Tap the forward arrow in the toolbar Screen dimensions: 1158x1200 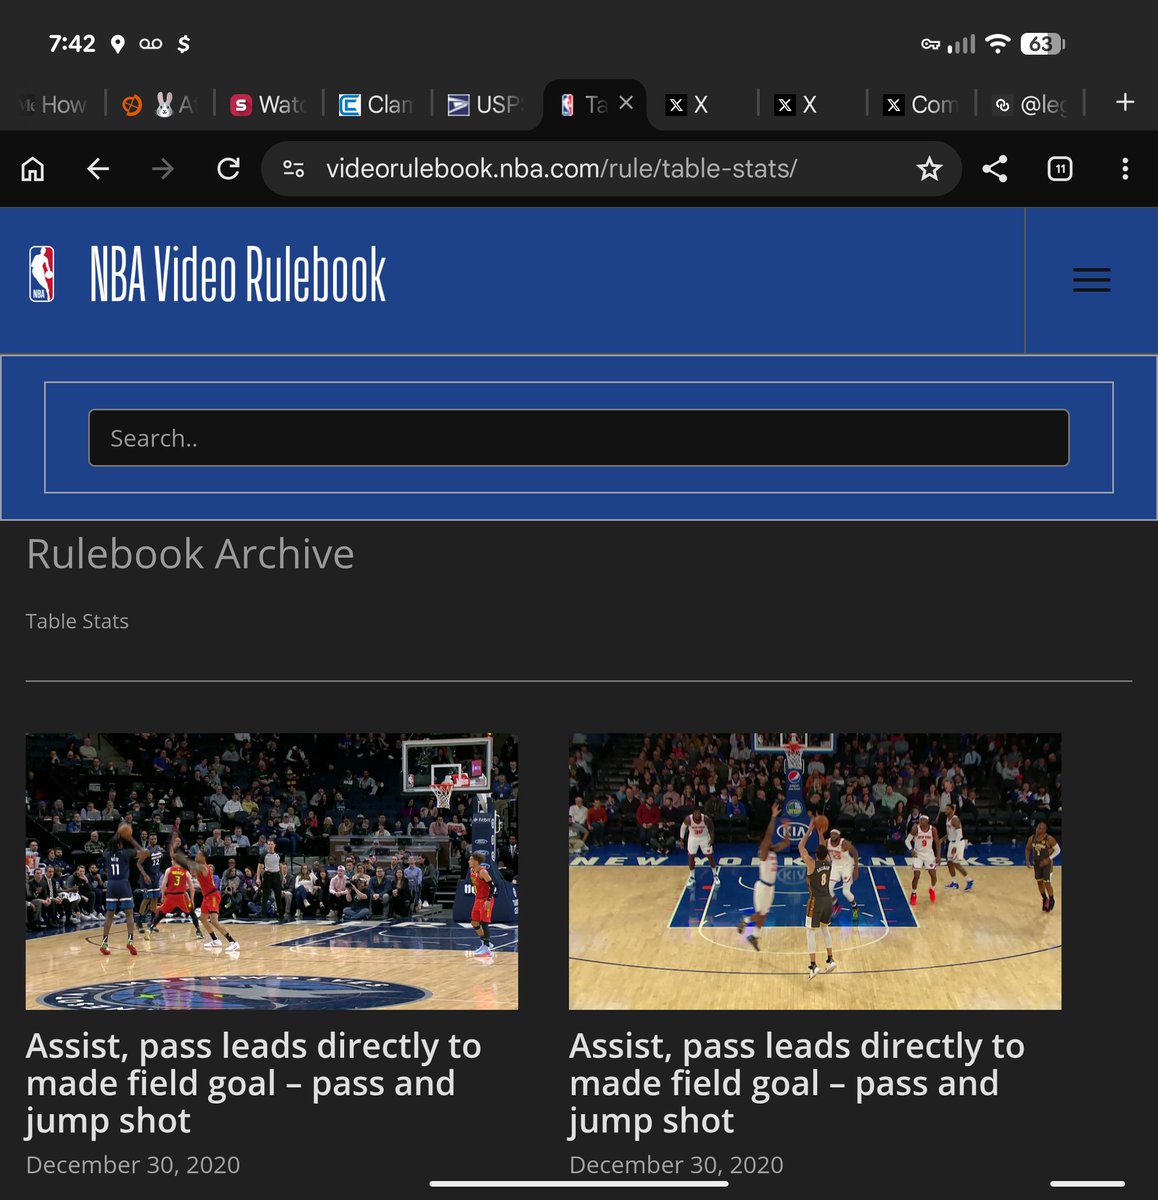click(163, 169)
